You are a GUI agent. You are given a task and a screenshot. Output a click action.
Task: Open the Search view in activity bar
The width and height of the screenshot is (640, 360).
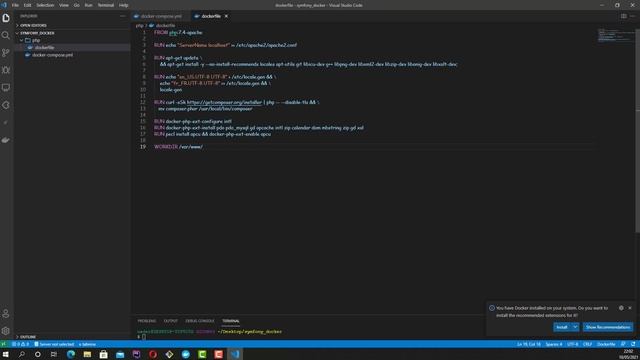pos(6,36)
